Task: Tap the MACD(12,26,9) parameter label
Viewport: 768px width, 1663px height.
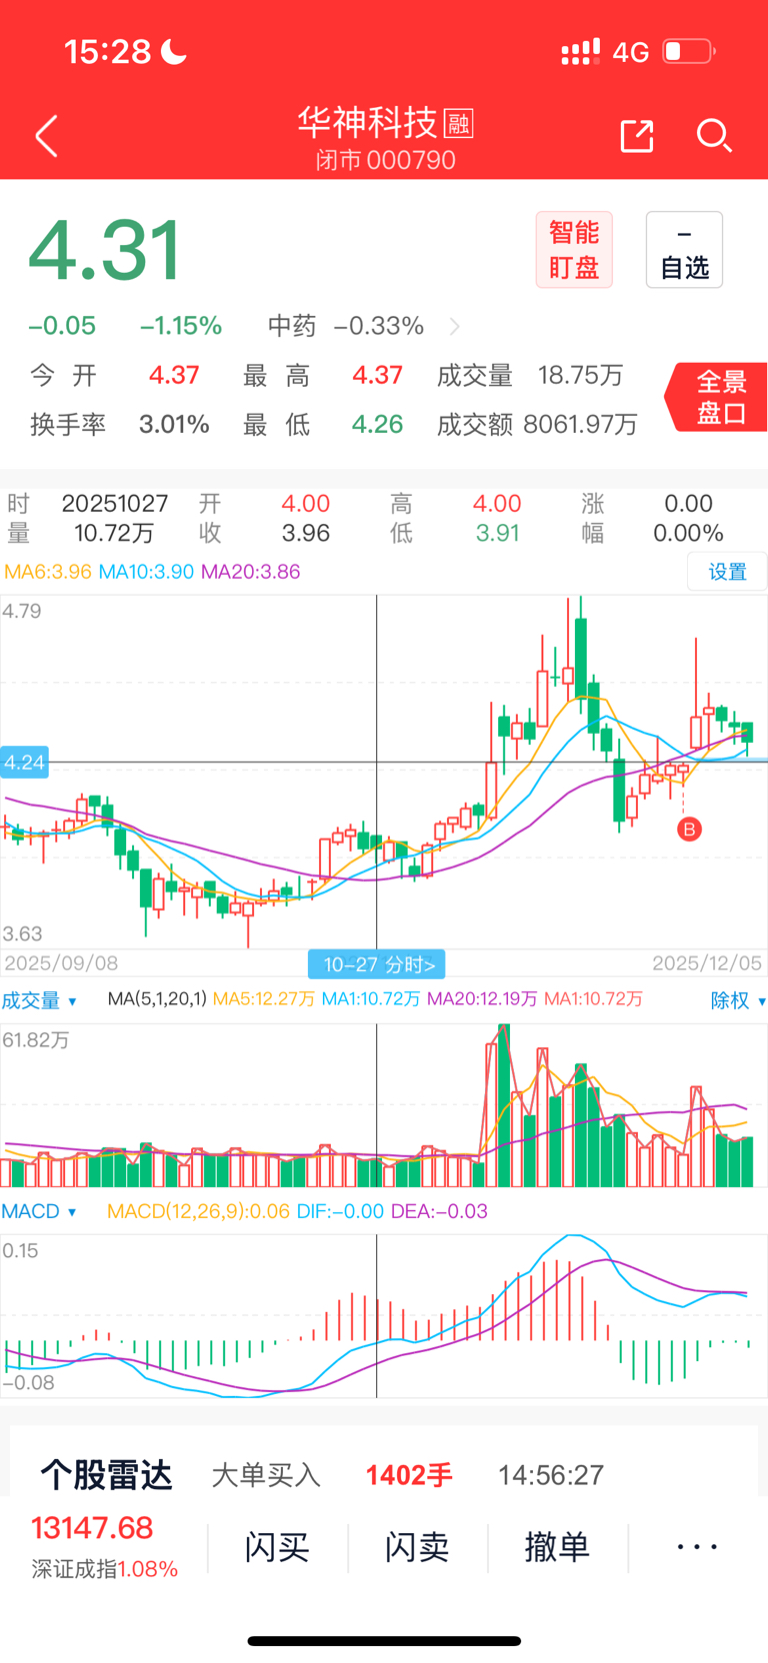Action: 198,1211
